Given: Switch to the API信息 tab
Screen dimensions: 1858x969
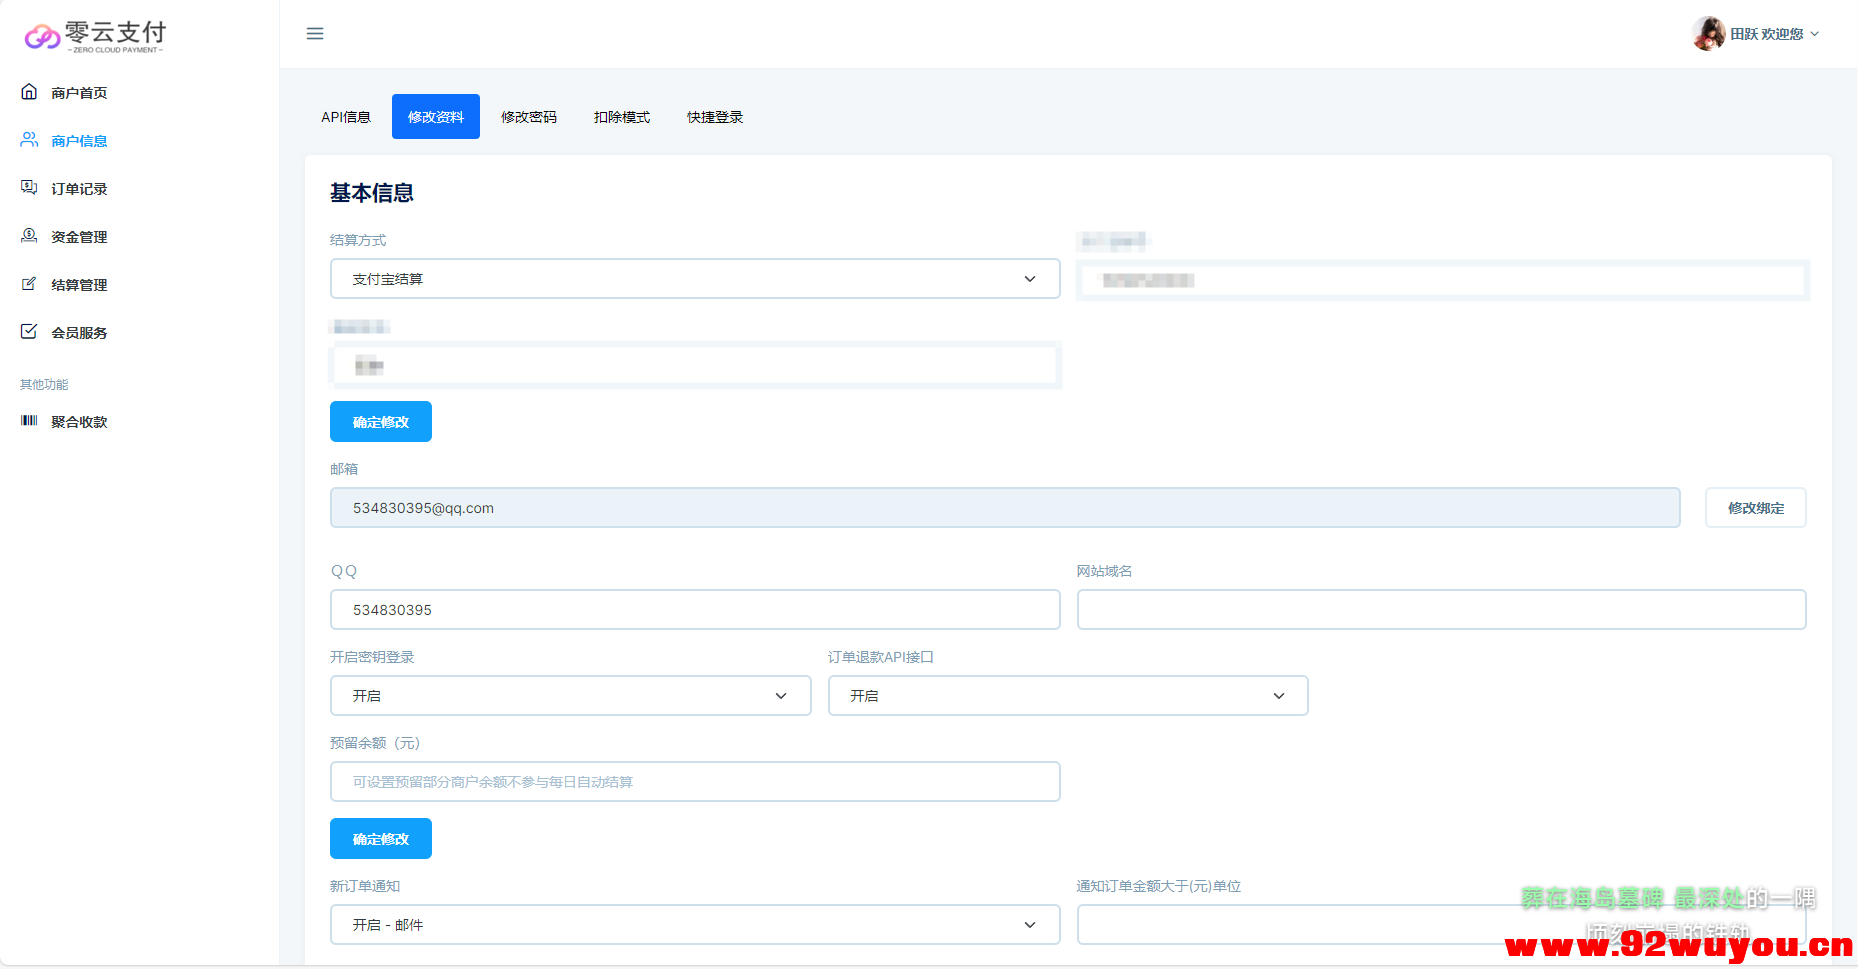Looking at the screenshot, I should coord(346,117).
